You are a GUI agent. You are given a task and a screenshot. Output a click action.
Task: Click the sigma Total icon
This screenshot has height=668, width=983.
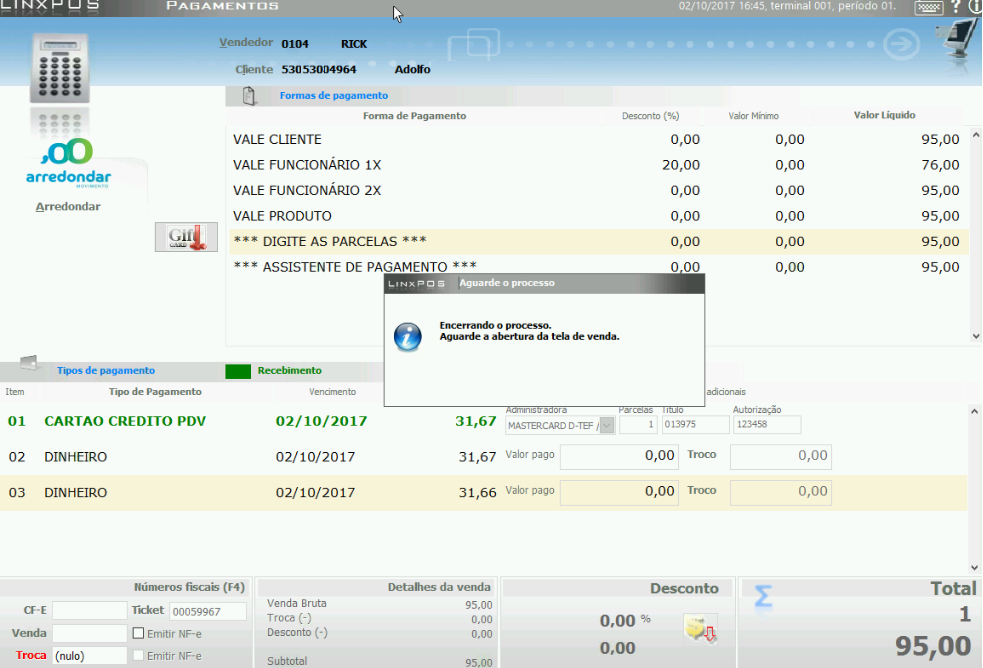762,596
